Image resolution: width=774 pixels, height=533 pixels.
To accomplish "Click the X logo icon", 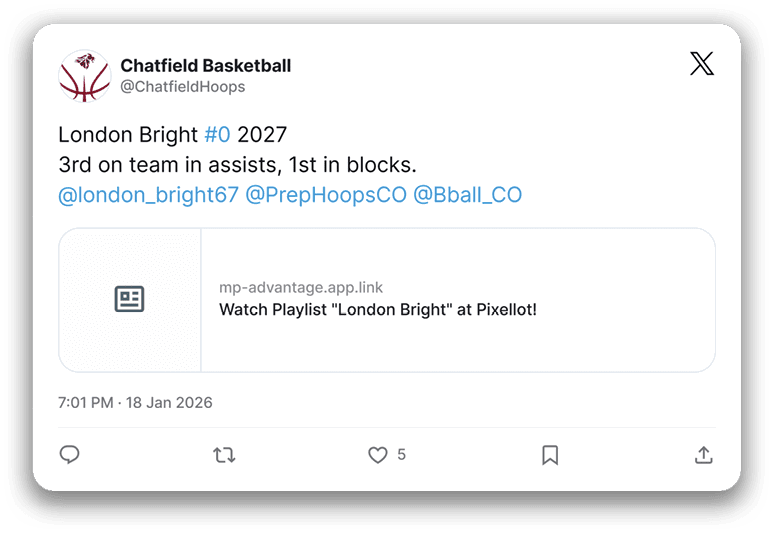I will click(x=702, y=64).
